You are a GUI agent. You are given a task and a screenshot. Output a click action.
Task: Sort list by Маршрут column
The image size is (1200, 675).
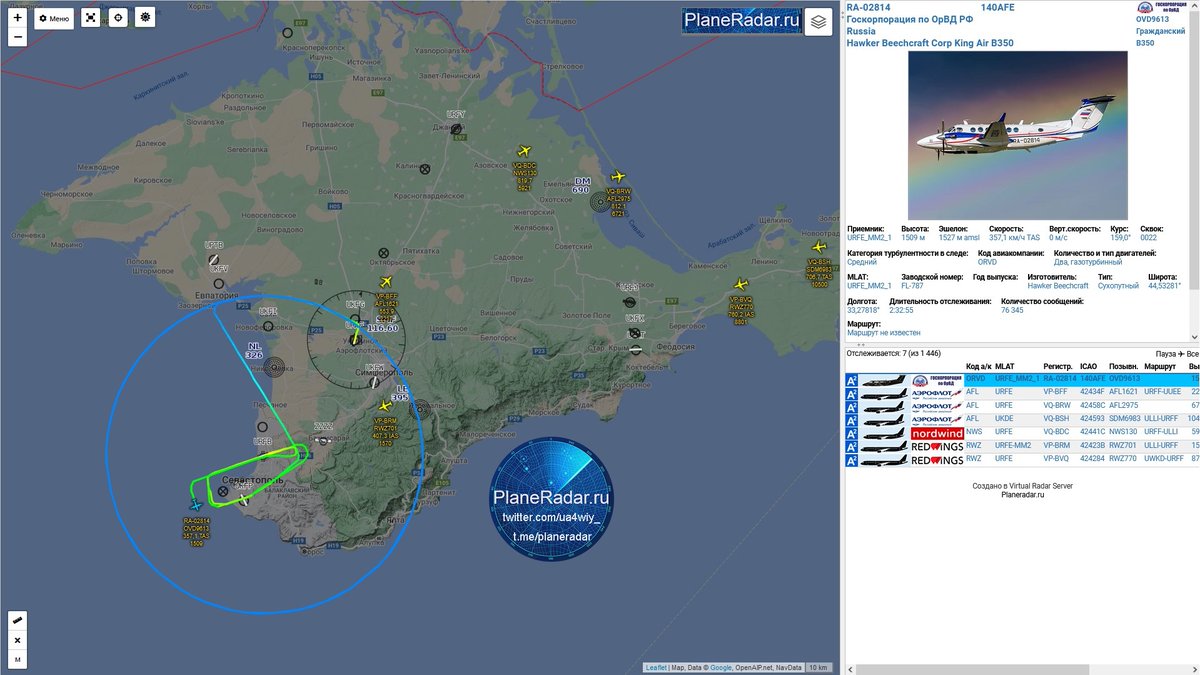point(1160,367)
